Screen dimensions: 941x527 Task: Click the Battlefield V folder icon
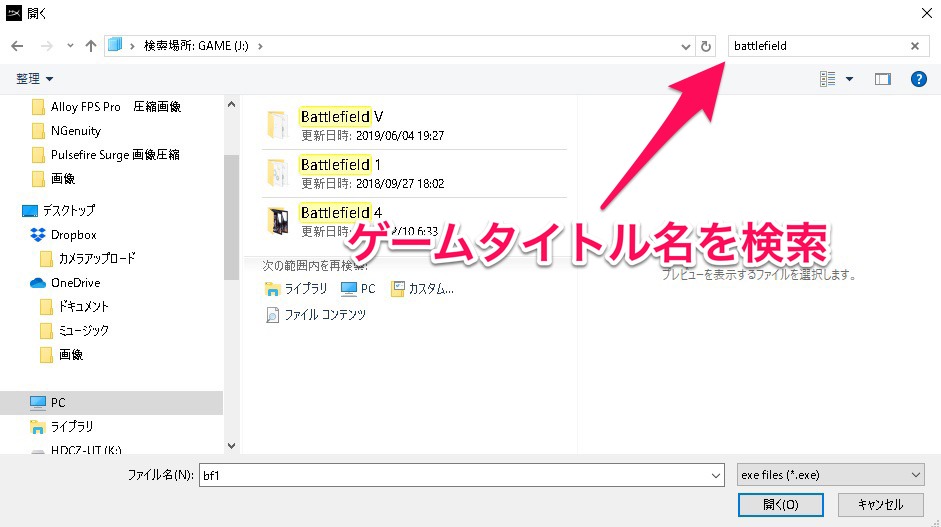pyautogui.click(x=278, y=125)
